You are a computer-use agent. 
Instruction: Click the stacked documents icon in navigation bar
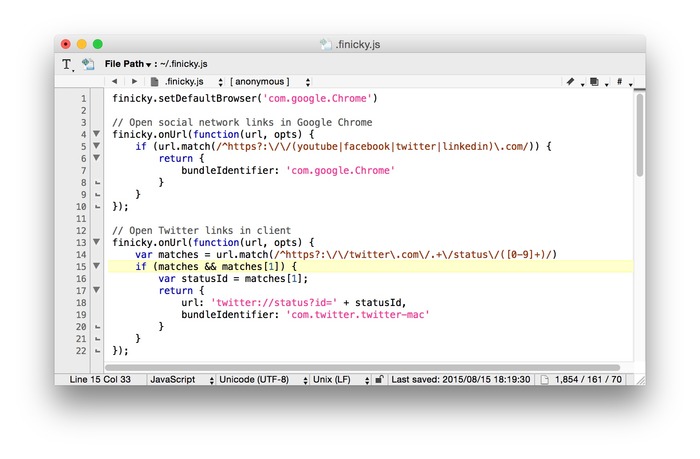(594, 82)
